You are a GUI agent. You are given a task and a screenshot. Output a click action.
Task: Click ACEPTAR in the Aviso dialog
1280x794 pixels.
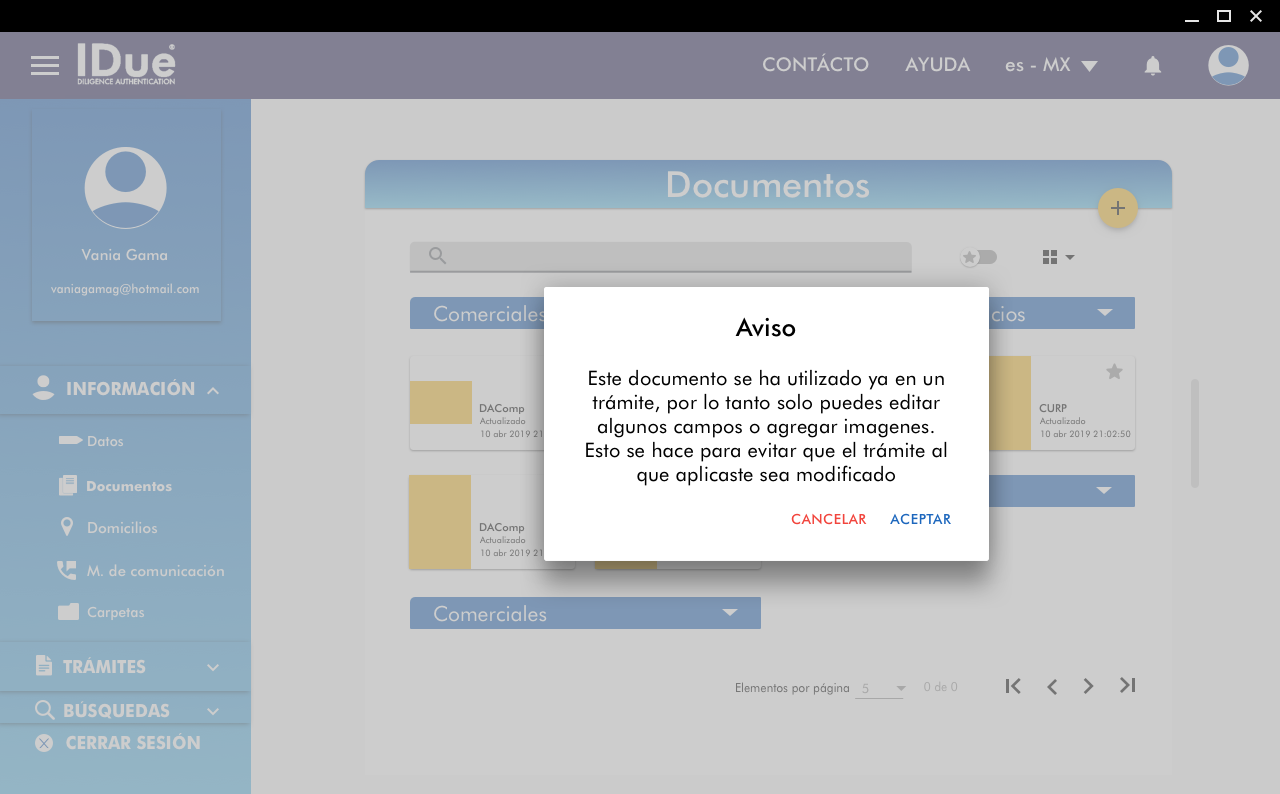point(920,520)
